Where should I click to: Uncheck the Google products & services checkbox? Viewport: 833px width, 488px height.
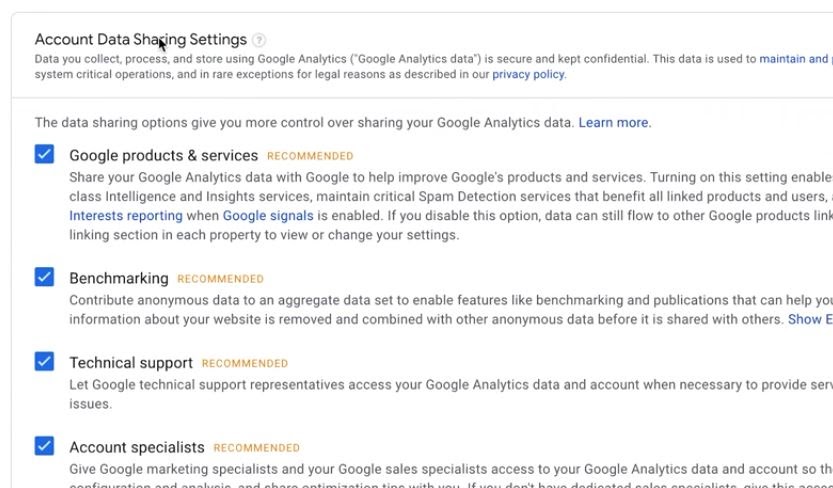point(44,154)
